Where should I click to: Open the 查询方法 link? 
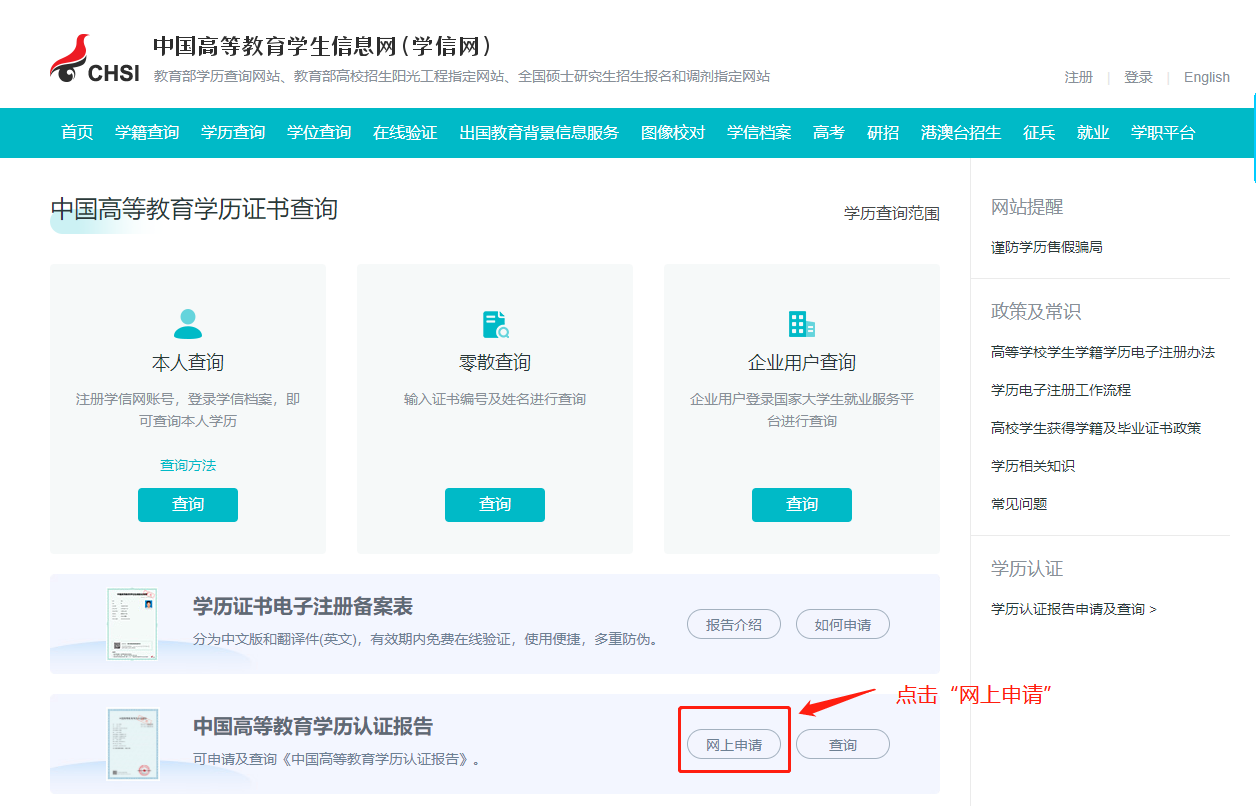(187, 466)
